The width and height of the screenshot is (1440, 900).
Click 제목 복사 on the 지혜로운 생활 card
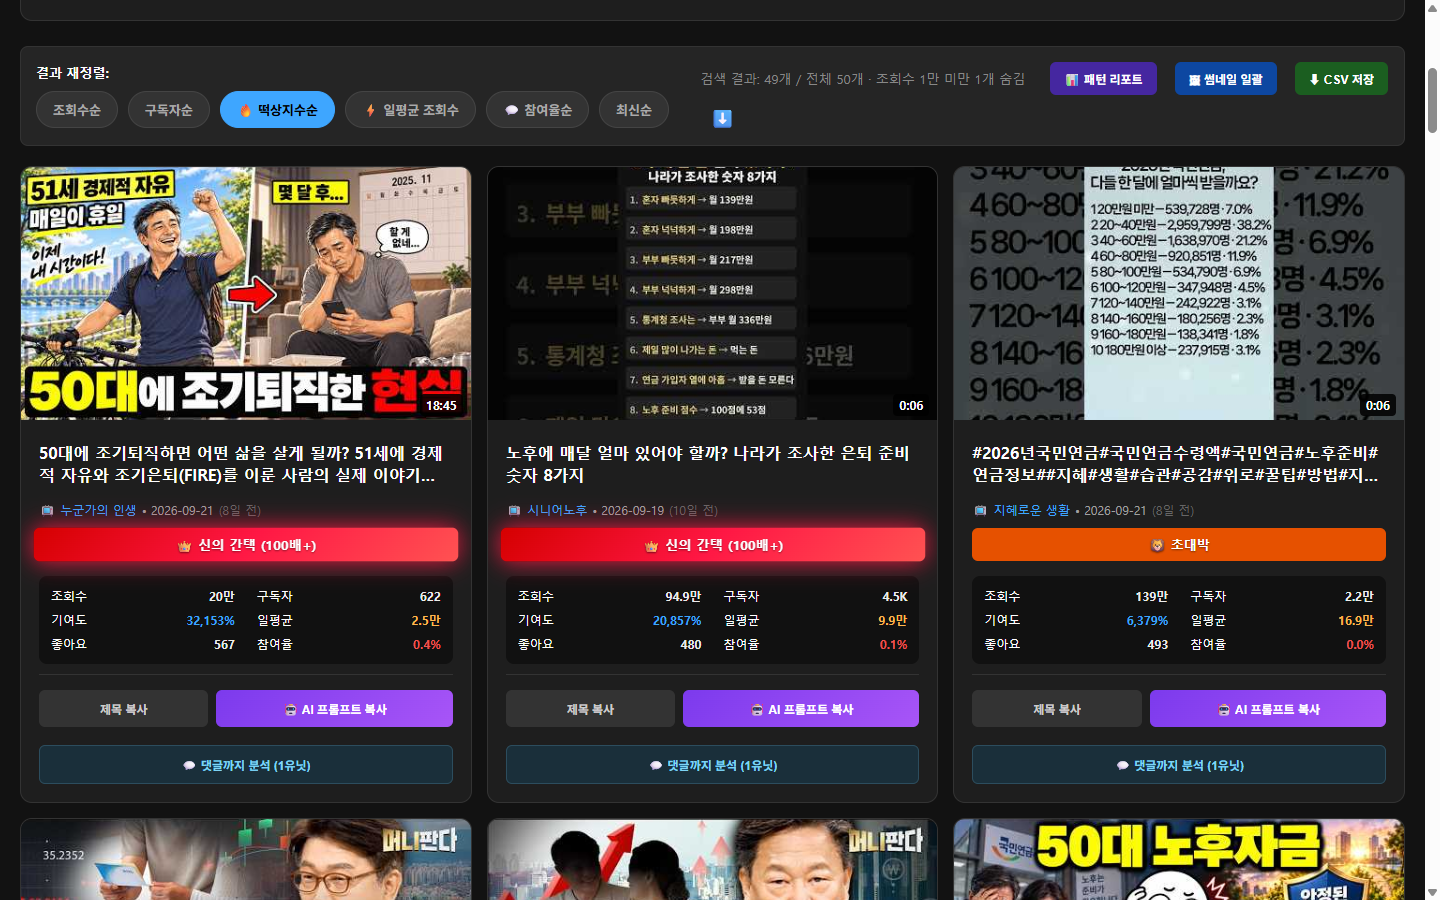click(1057, 709)
